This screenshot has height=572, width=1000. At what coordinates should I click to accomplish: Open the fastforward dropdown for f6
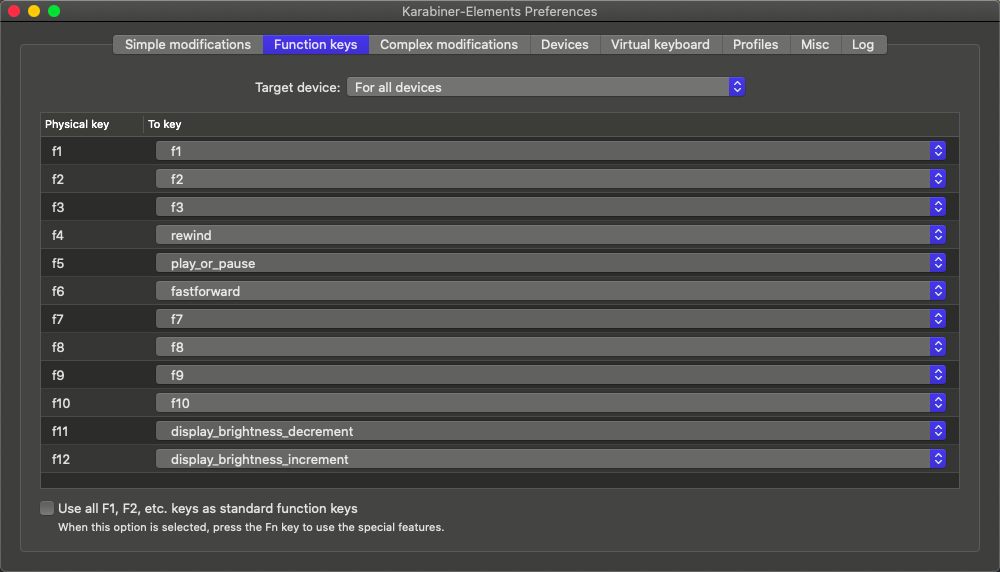coord(550,291)
